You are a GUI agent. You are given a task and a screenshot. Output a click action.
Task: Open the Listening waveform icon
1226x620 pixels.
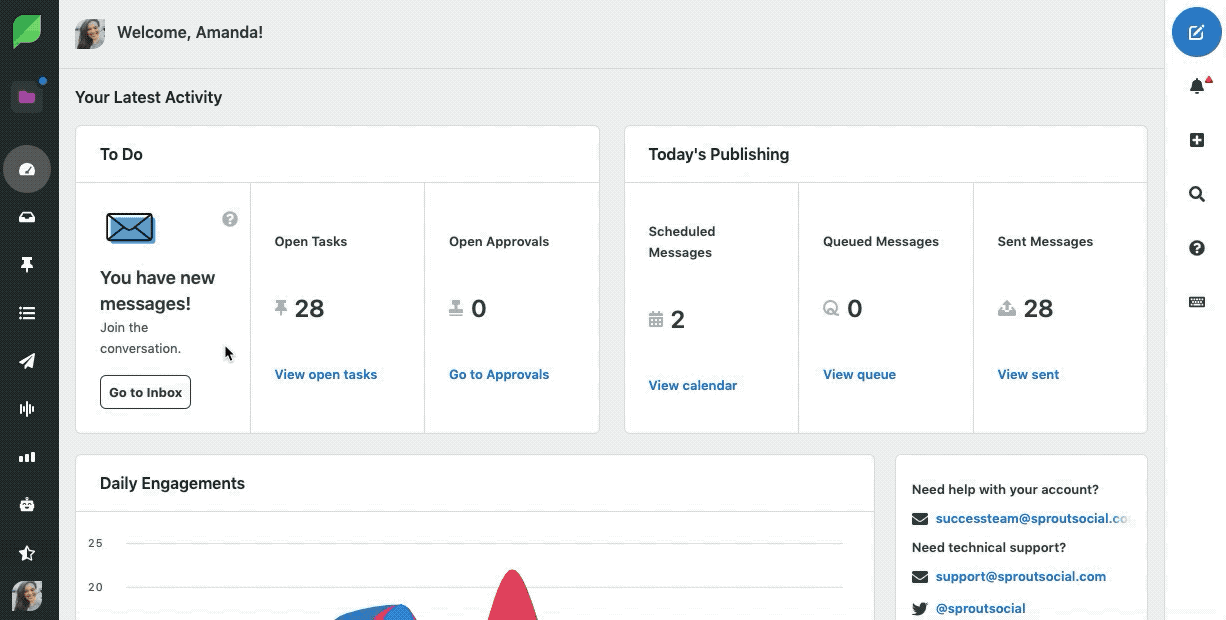[27, 409]
